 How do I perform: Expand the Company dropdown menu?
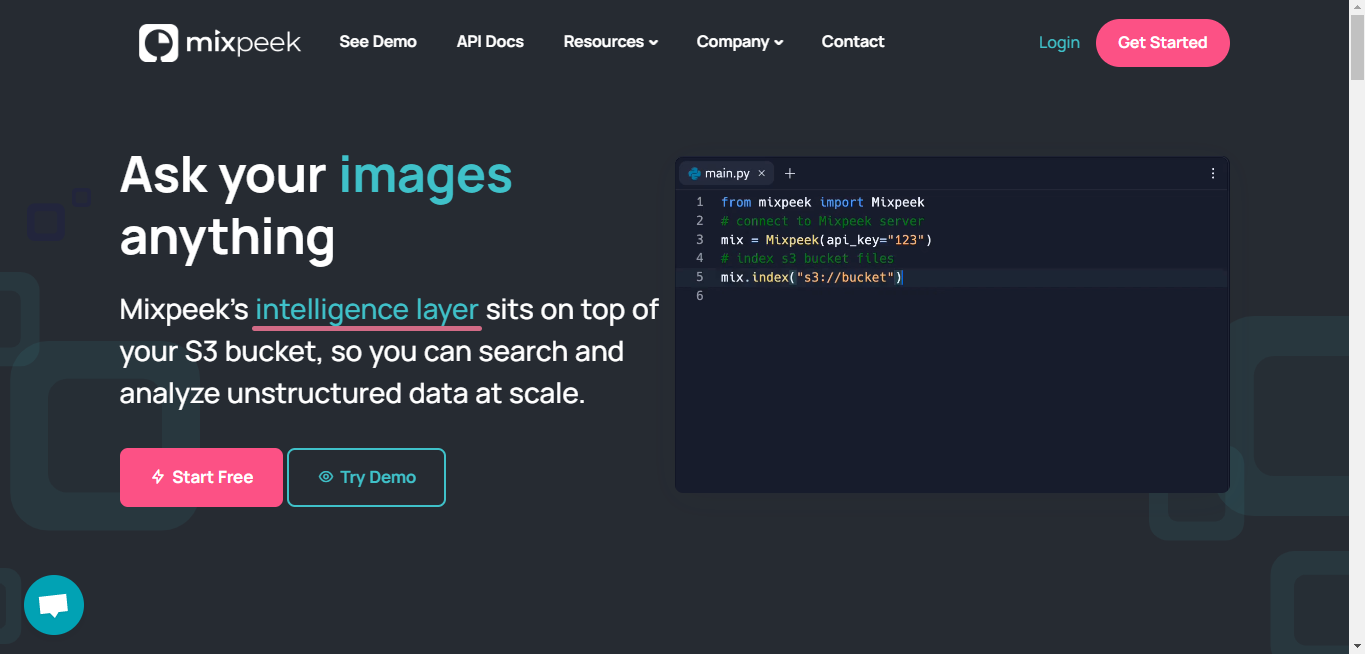click(x=740, y=42)
